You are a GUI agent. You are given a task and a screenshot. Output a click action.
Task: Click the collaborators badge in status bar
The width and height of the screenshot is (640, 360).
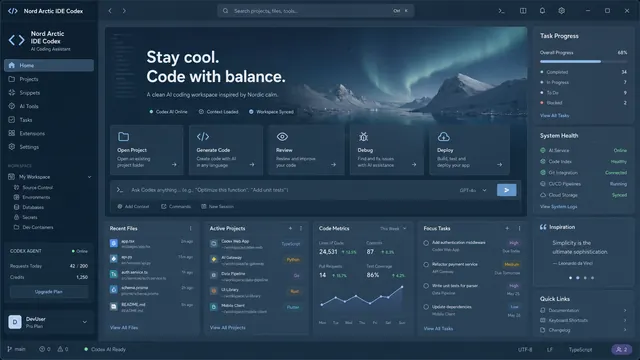point(622,349)
